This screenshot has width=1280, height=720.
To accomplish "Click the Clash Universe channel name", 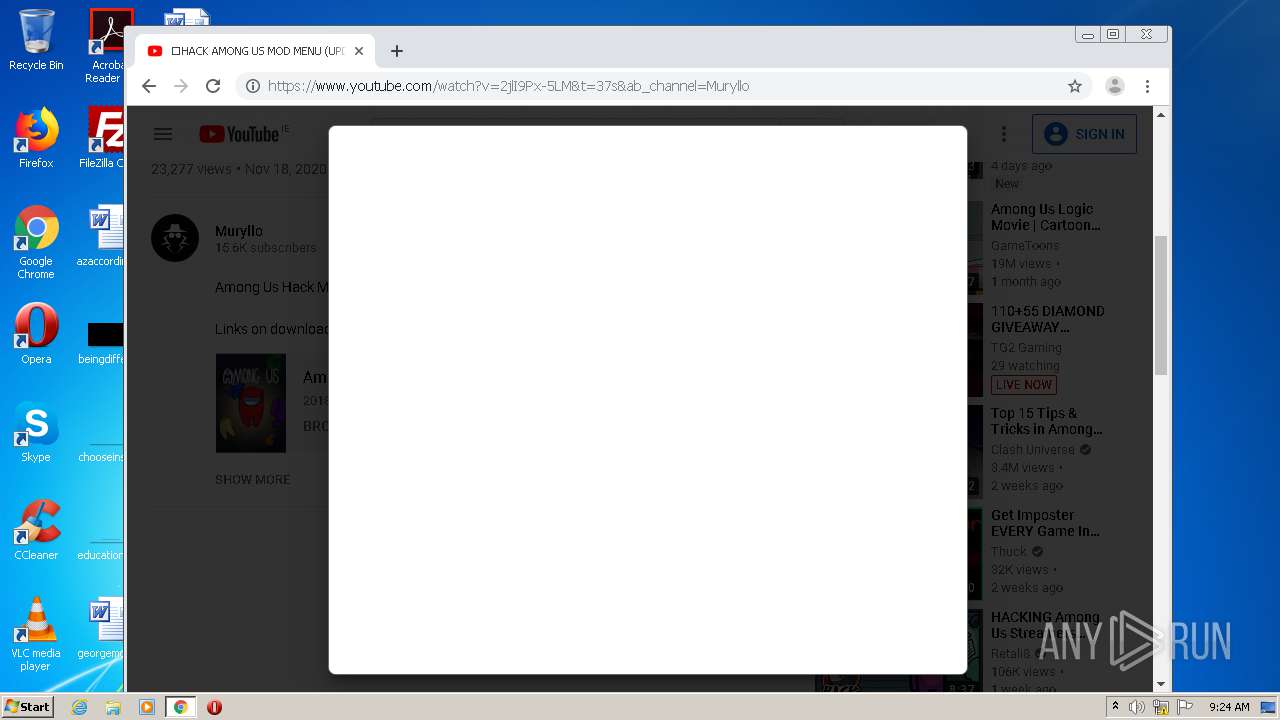I will tap(1033, 449).
